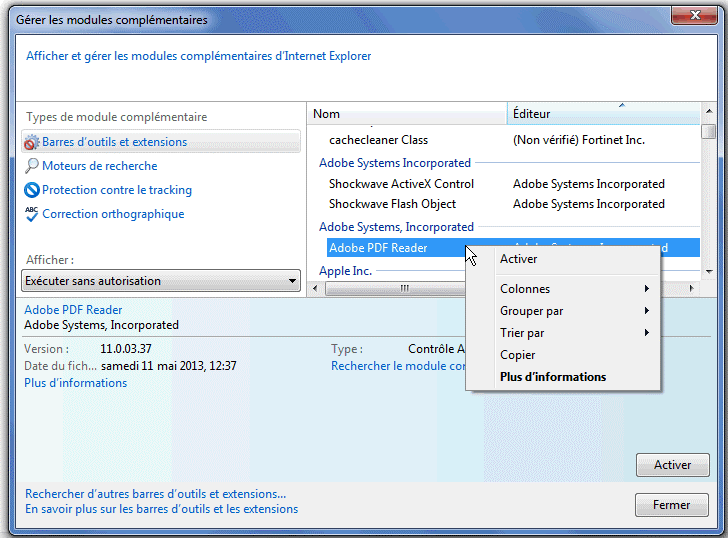Viewport: 728px width, 538px height.
Task: Click the Plus d'informations link in details
Action: pyautogui.click(x=75, y=383)
